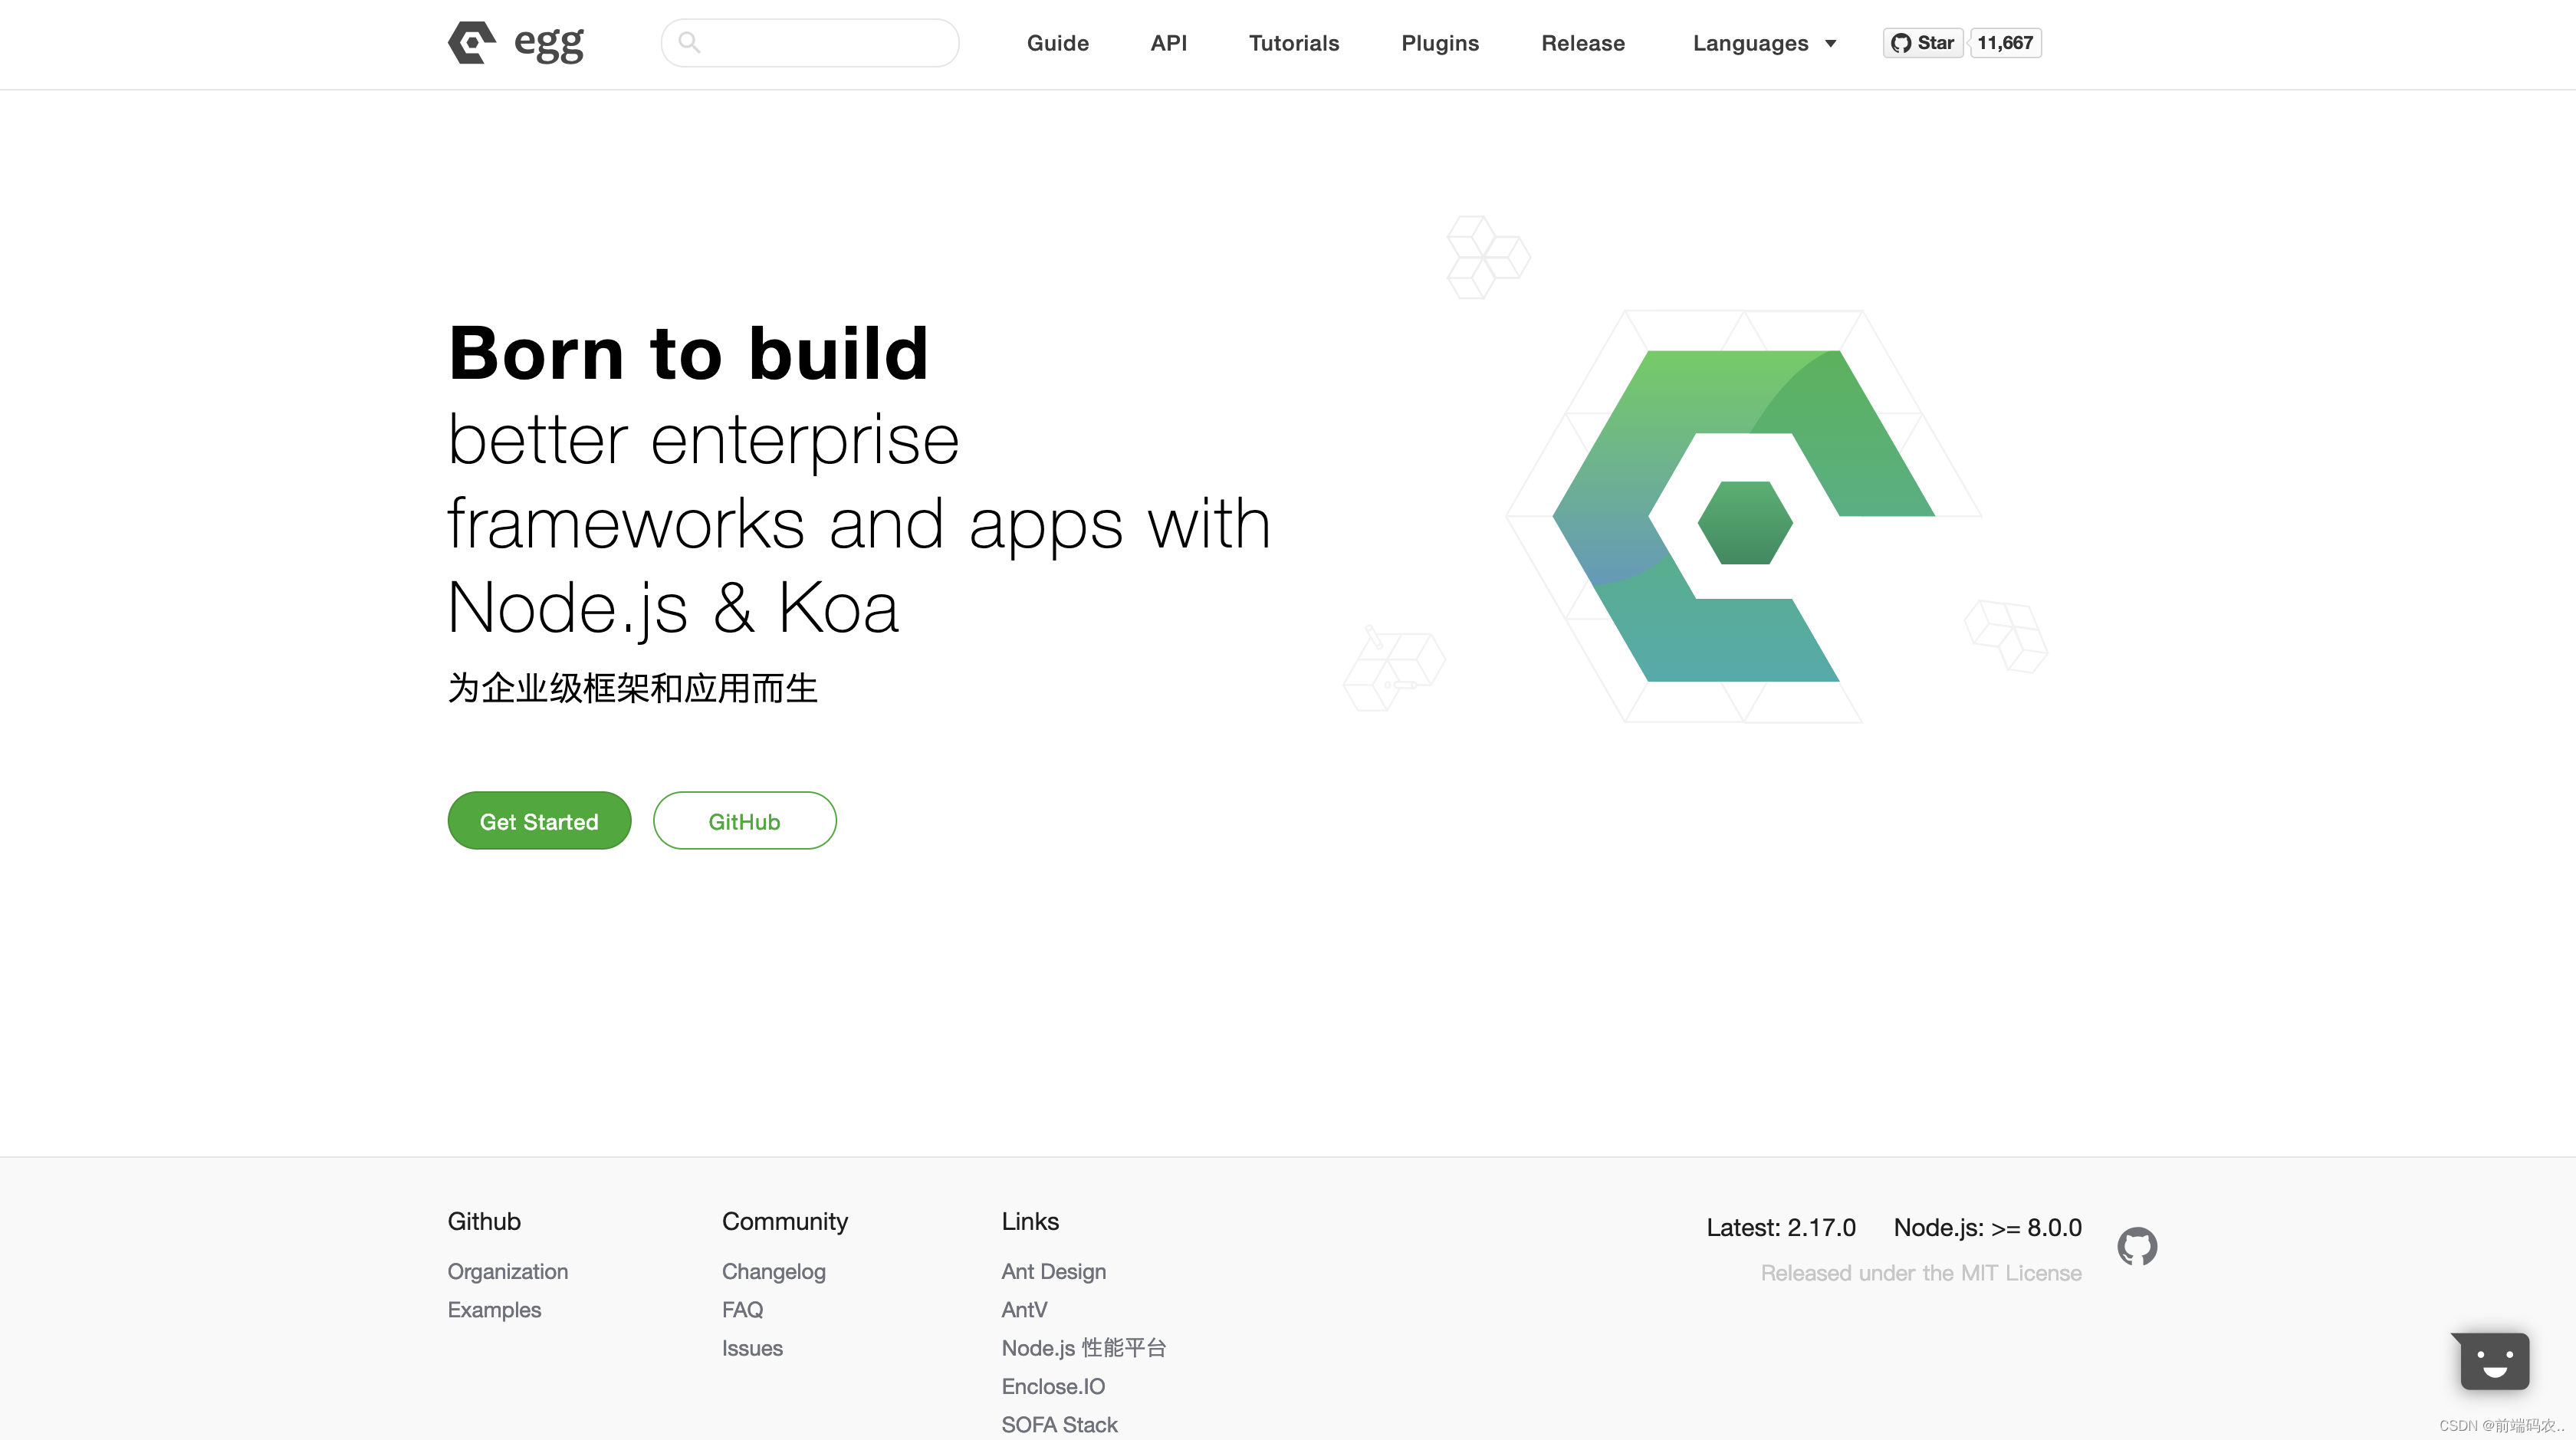Click the outlined GitHub button
The width and height of the screenshot is (2576, 1440).
(x=744, y=821)
